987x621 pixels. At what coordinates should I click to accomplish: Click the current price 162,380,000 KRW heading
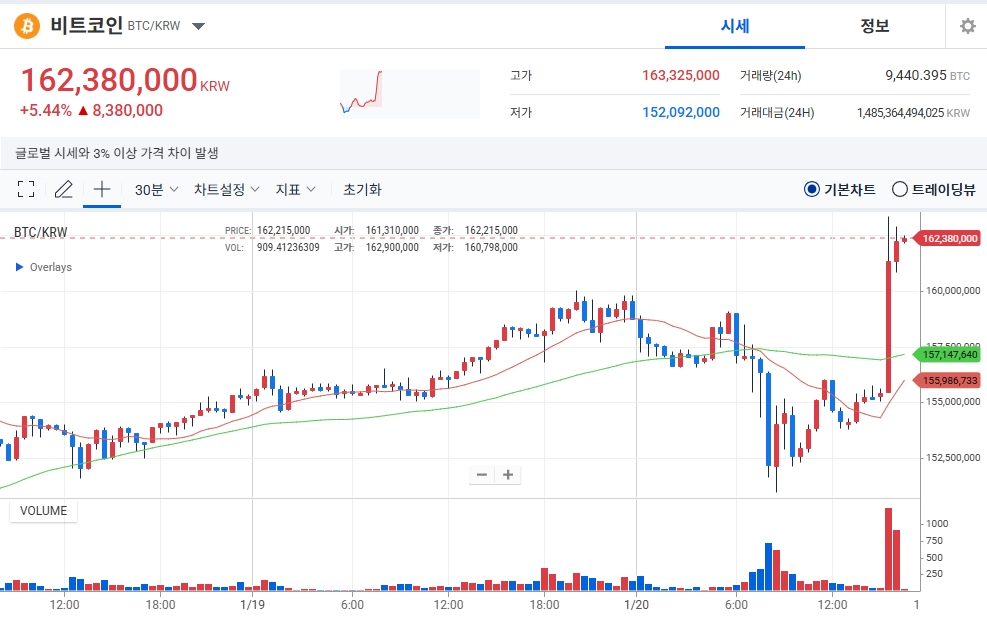pyautogui.click(x=125, y=81)
